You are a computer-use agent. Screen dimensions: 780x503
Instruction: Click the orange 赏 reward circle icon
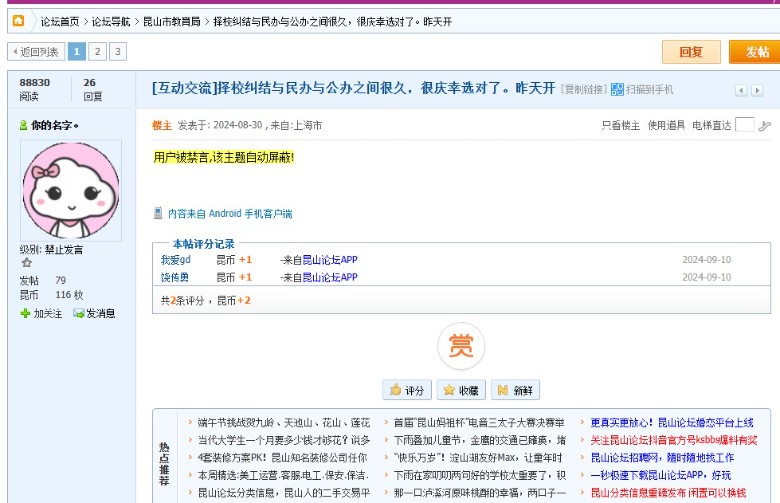click(x=460, y=346)
